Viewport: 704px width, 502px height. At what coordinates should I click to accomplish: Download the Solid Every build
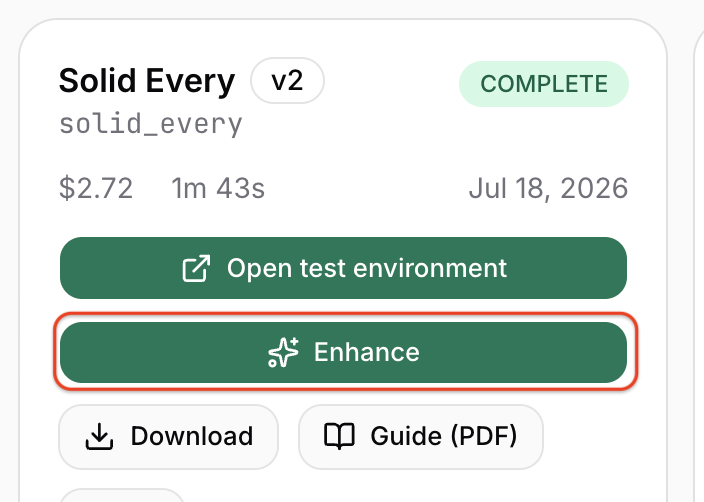click(x=168, y=437)
